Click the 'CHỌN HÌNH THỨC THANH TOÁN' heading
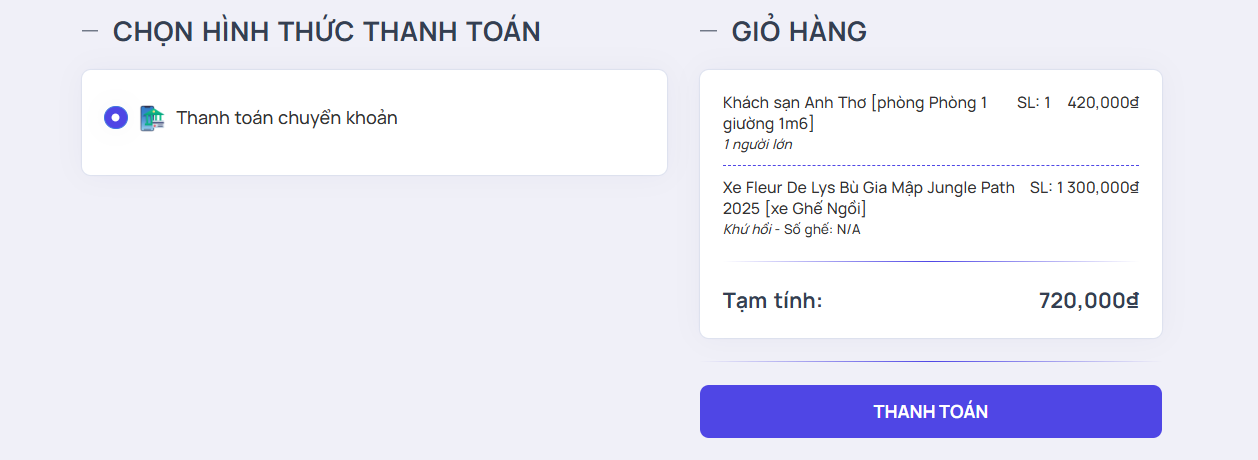This screenshot has width=1258, height=460. pos(326,32)
